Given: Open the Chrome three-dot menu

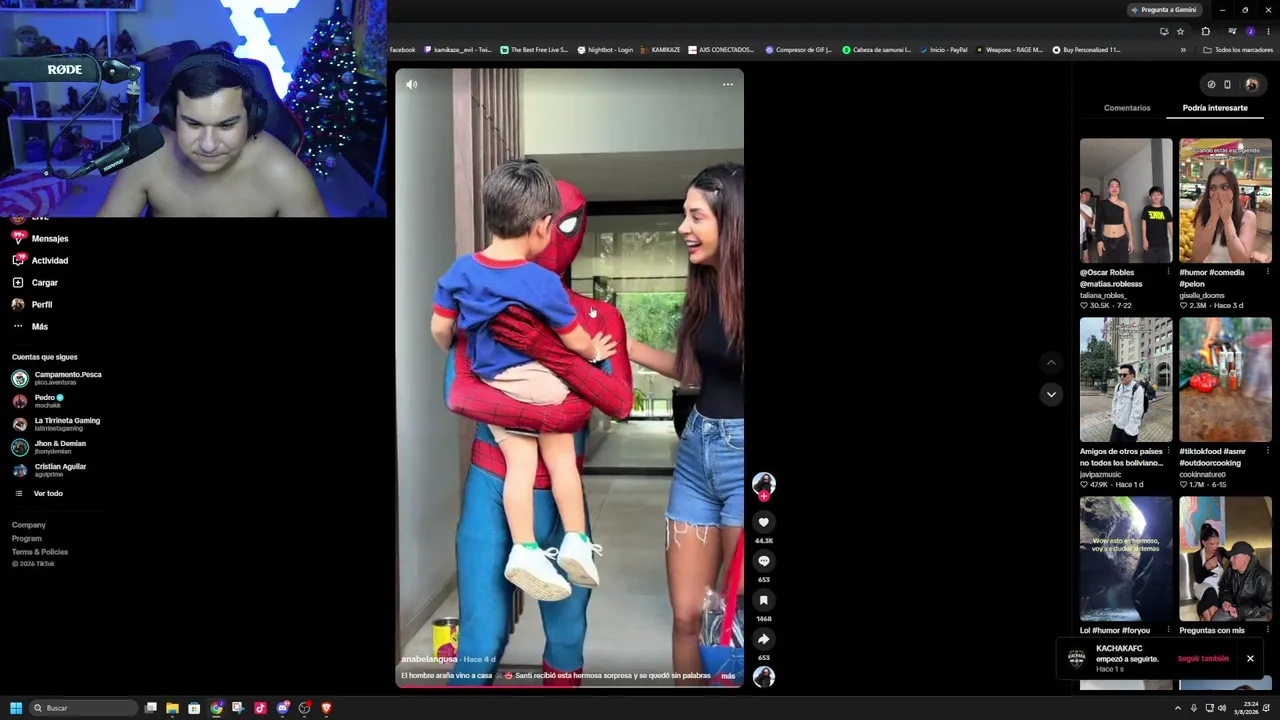Looking at the screenshot, I should click(x=1268, y=31).
